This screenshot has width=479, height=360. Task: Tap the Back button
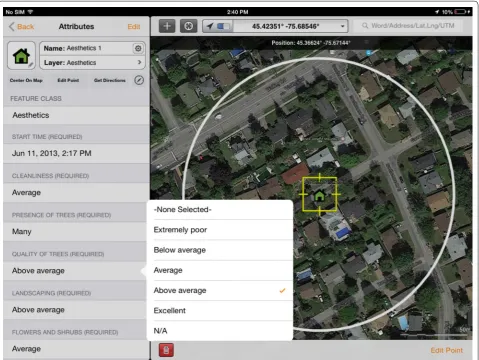pos(22,27)
